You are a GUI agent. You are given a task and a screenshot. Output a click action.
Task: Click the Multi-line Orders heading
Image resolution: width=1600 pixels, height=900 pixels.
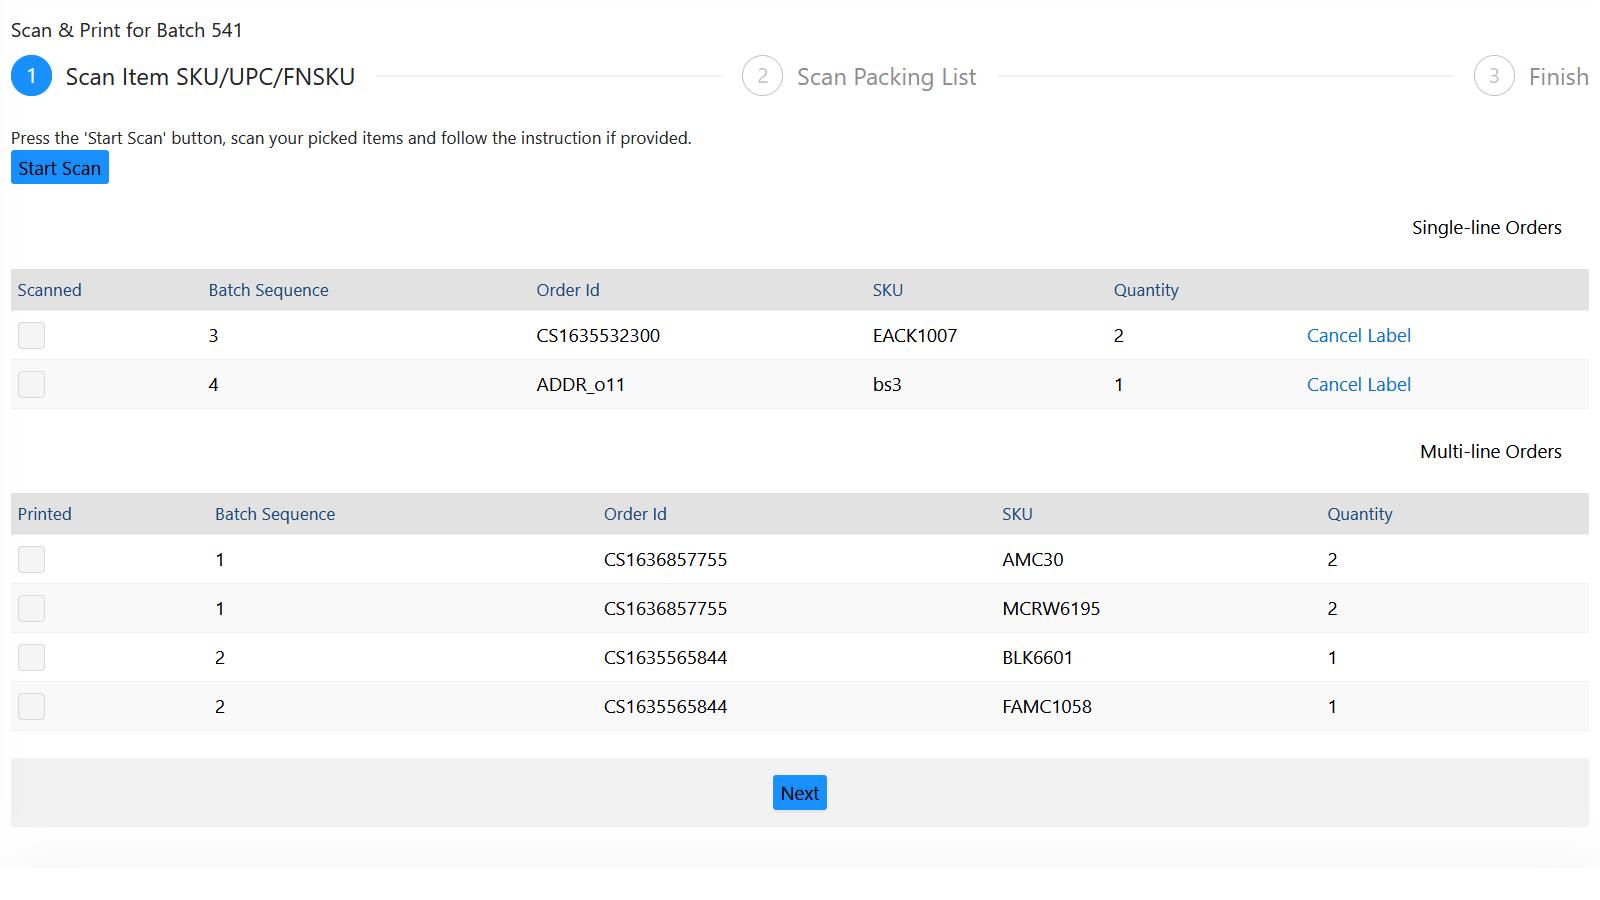point(1490,451)
